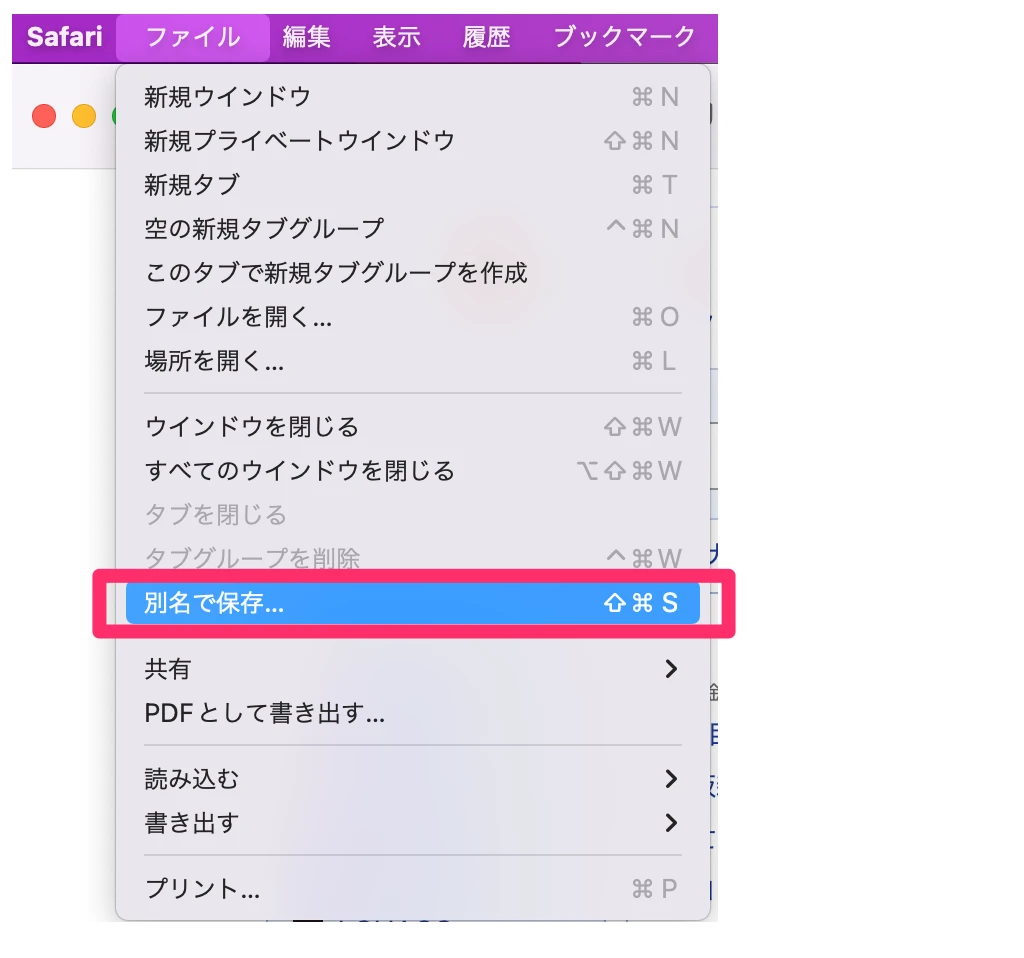Choose 新規ウインドウ from the menu
The height and width of the screenshot is (958, 1024).
(x=413, y=97)
